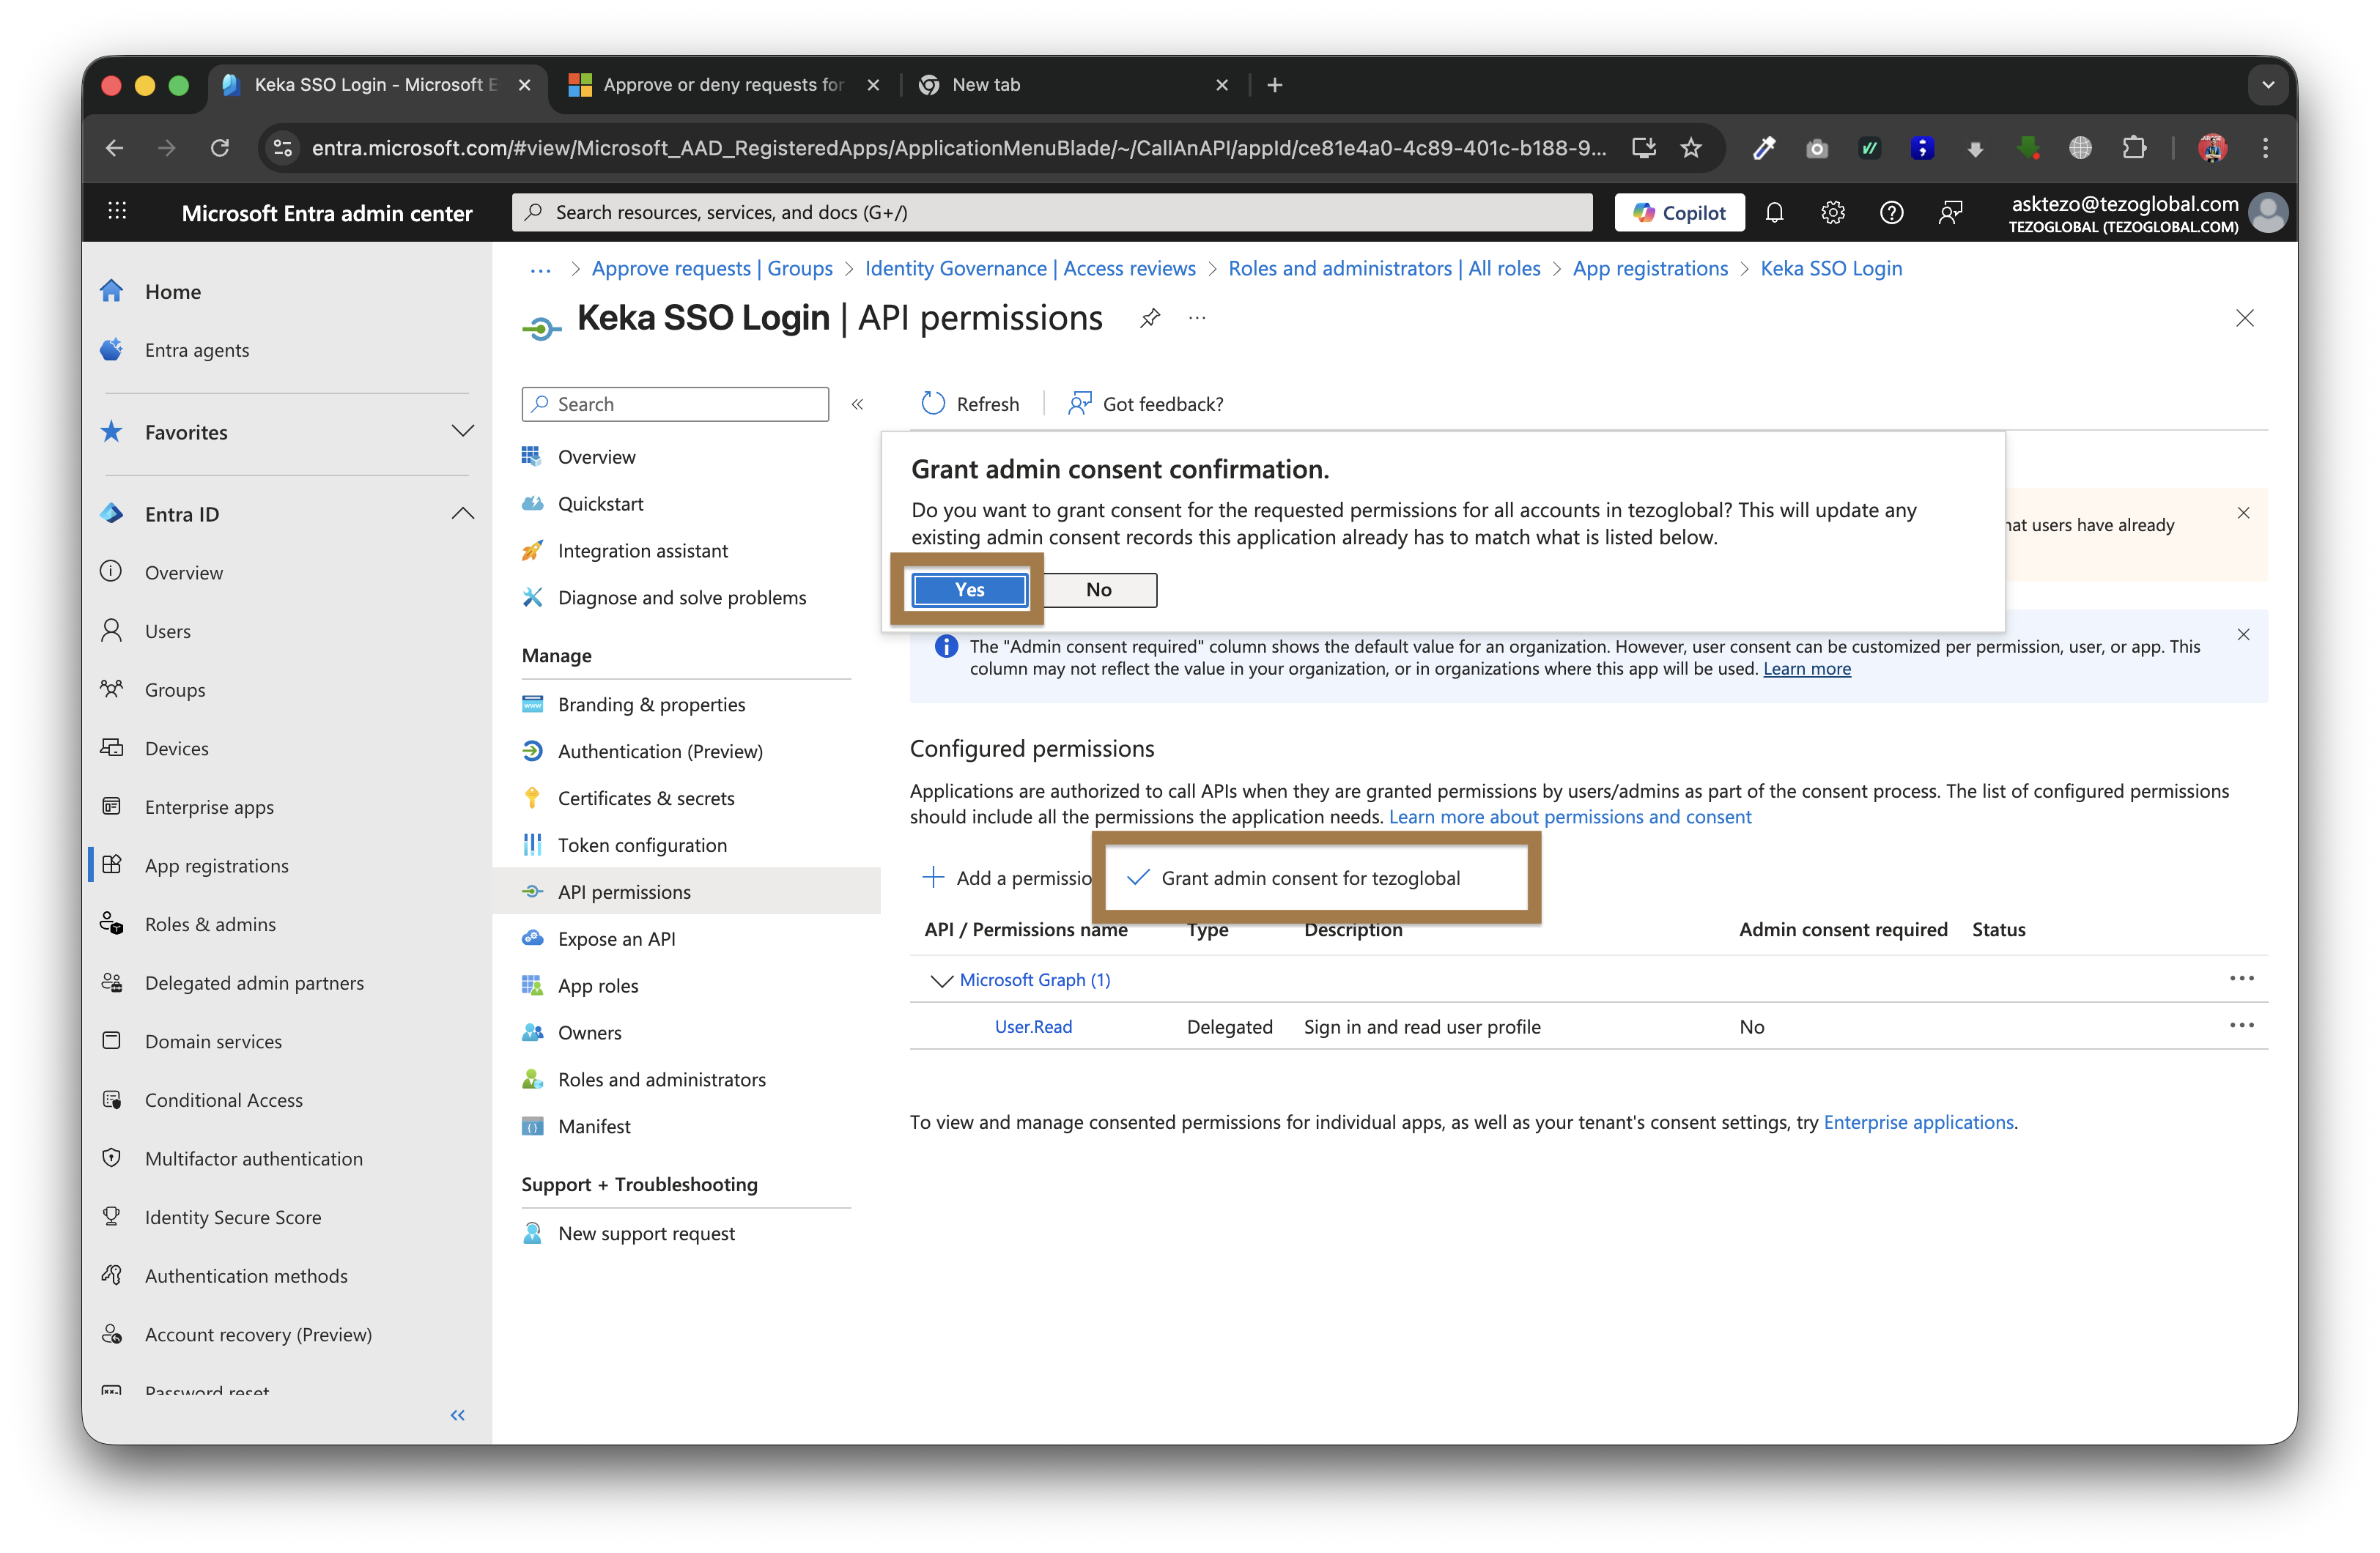Pin the API permissions blade

click(x=1150, y=318)
